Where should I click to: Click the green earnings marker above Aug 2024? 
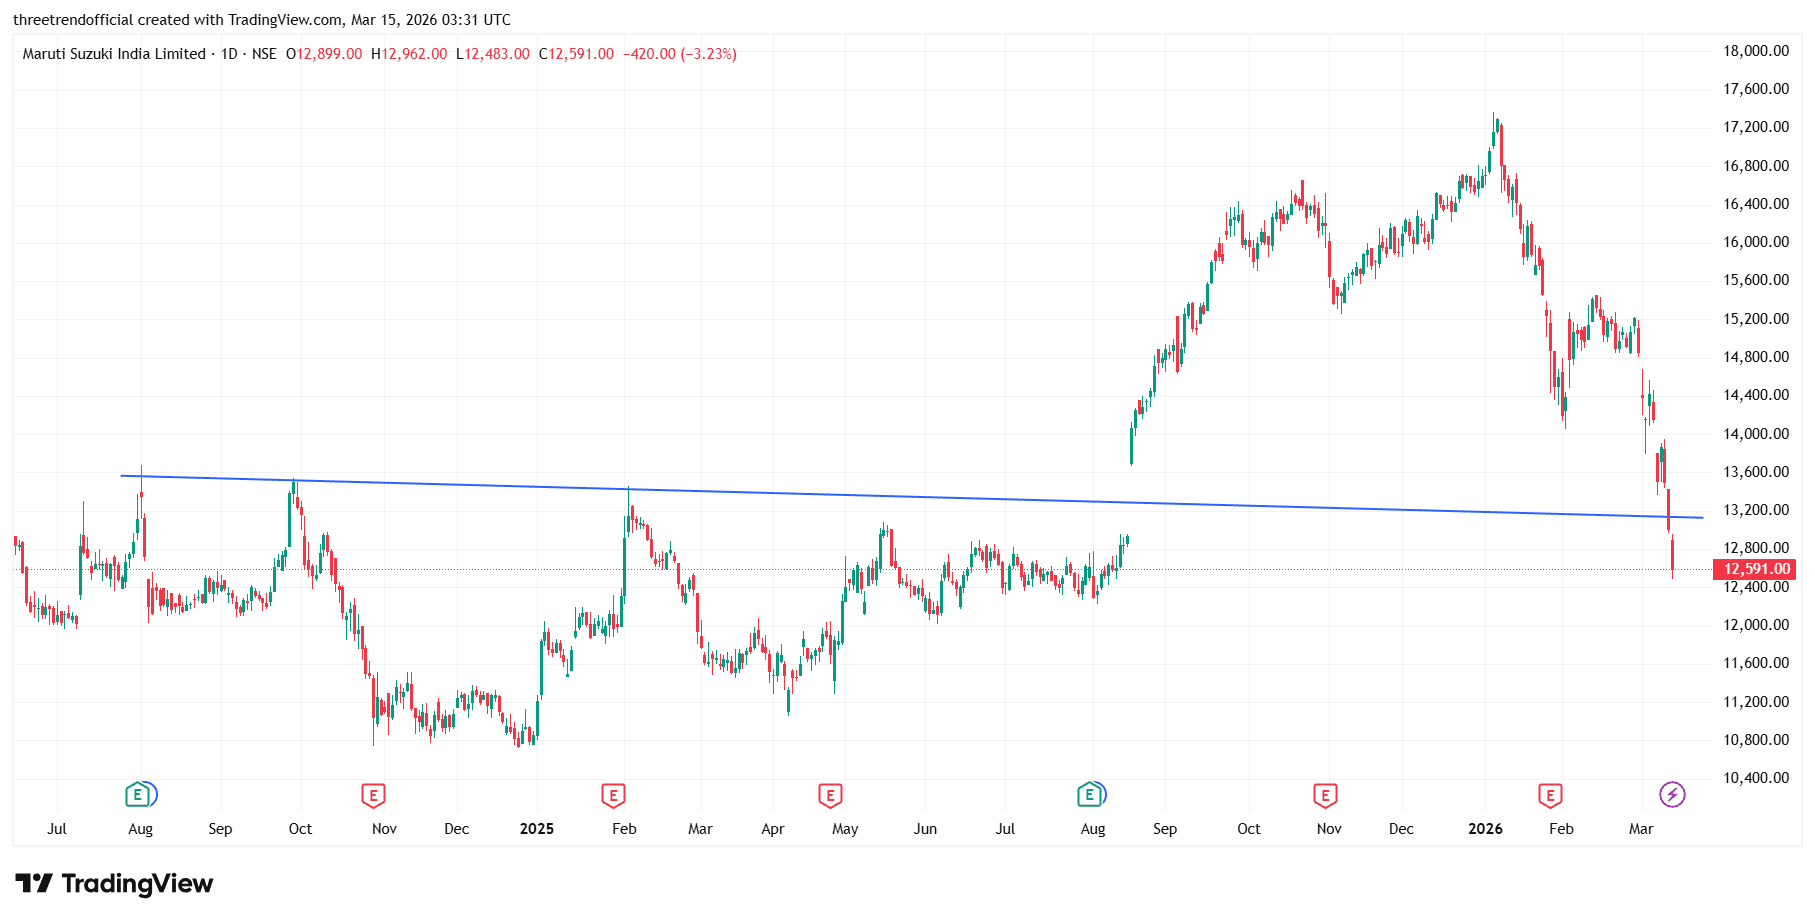tap(138, 795)
